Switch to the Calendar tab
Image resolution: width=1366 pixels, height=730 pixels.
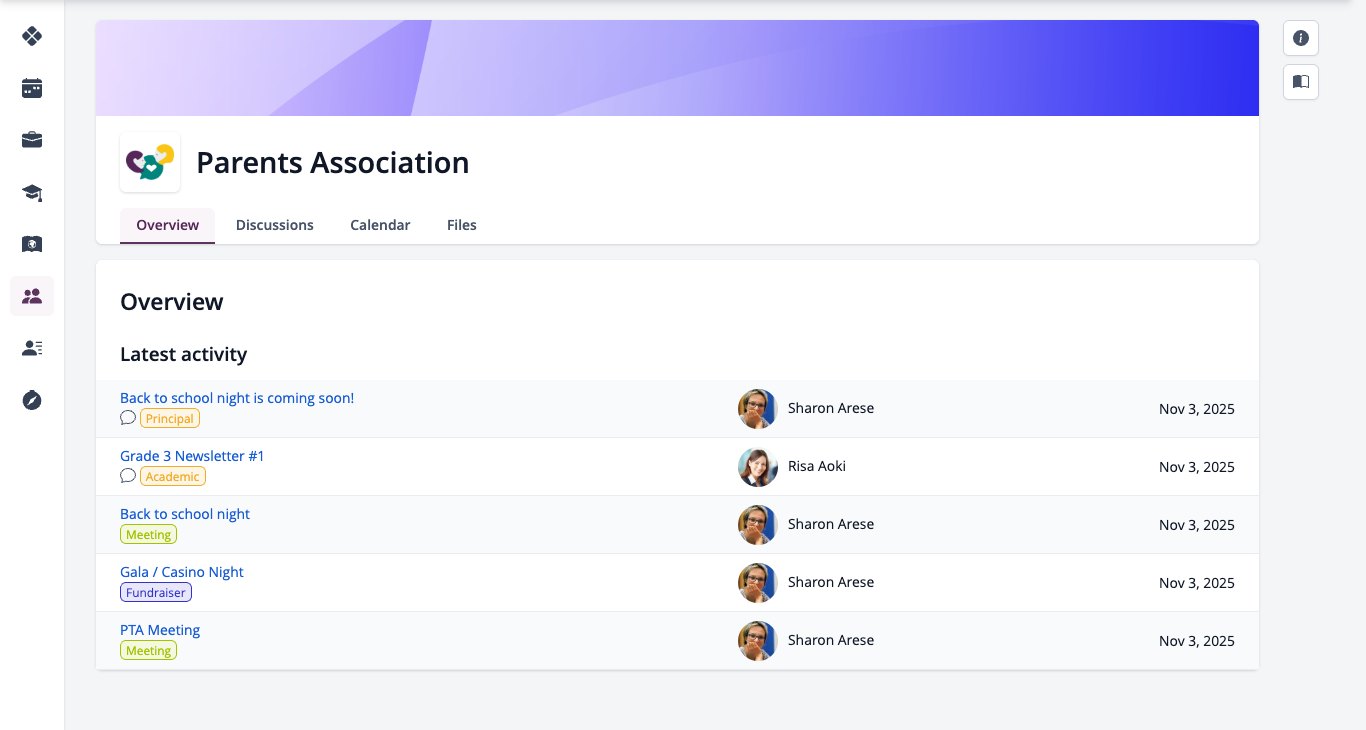coord(380,225)
